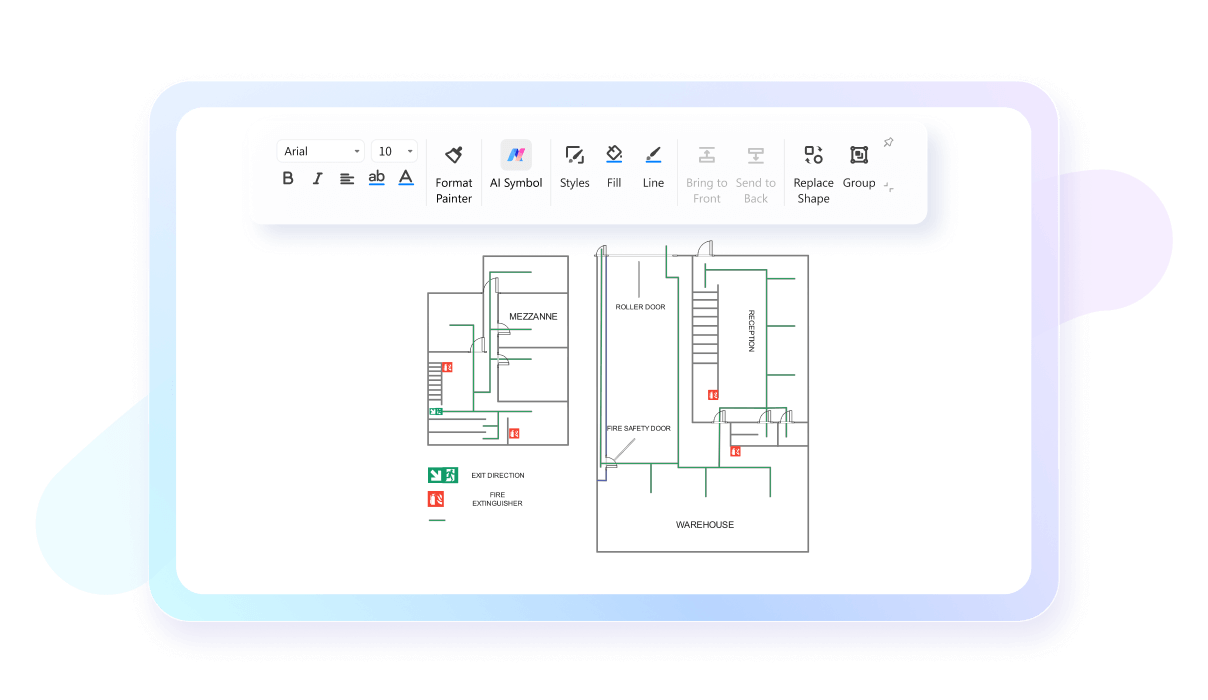
Task: Open the text alignment options
Action: click(347, 178)
